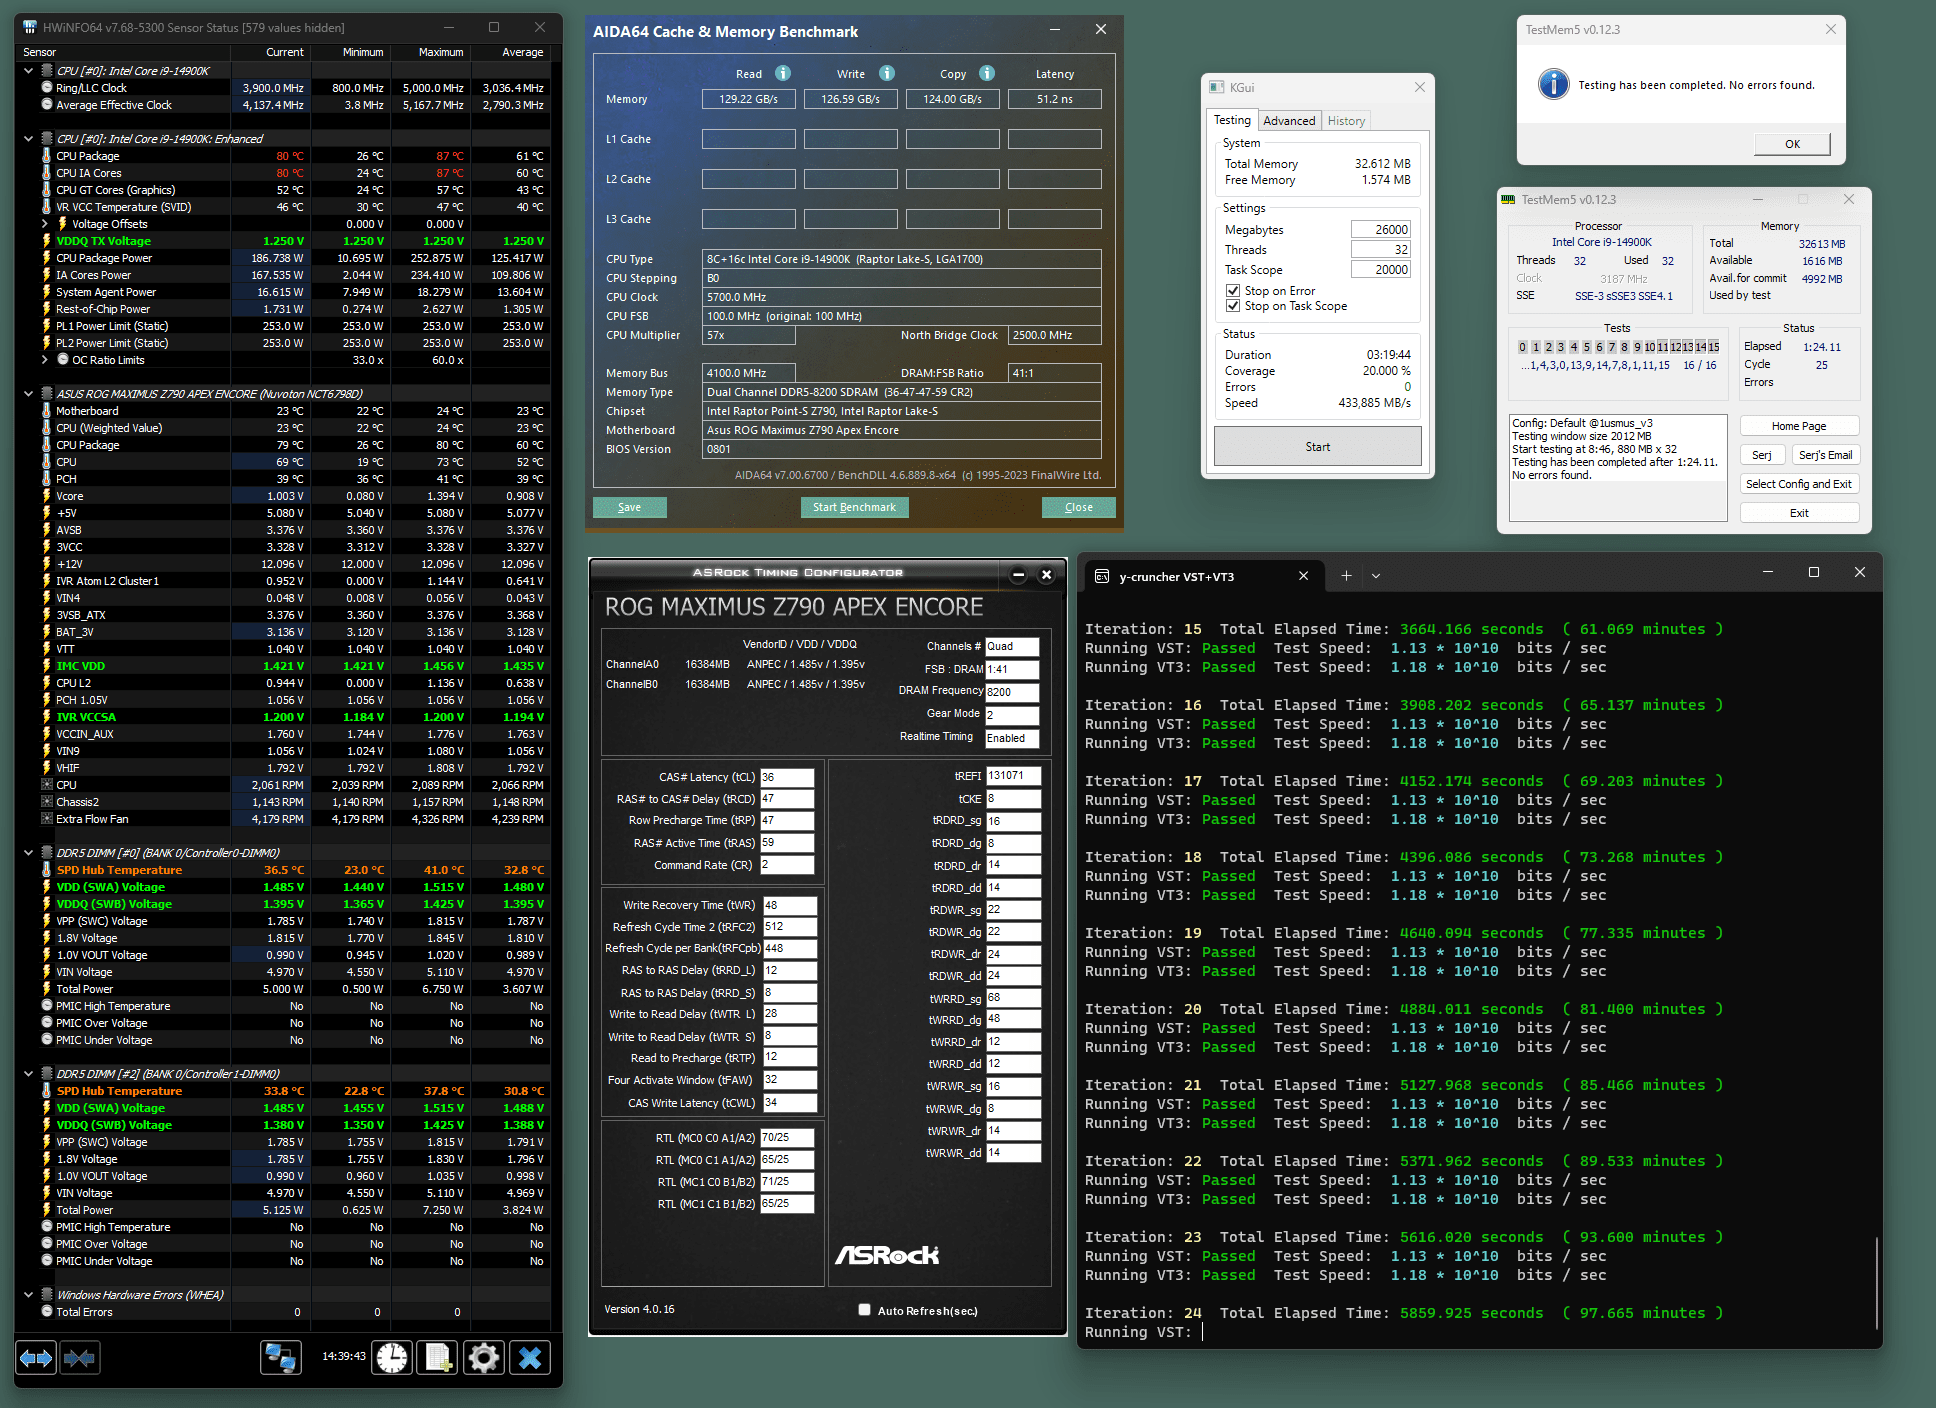Select KGui Testing tab
The width and height of the screenshot is (1936, 1408).
click(x=1232, y=120)
